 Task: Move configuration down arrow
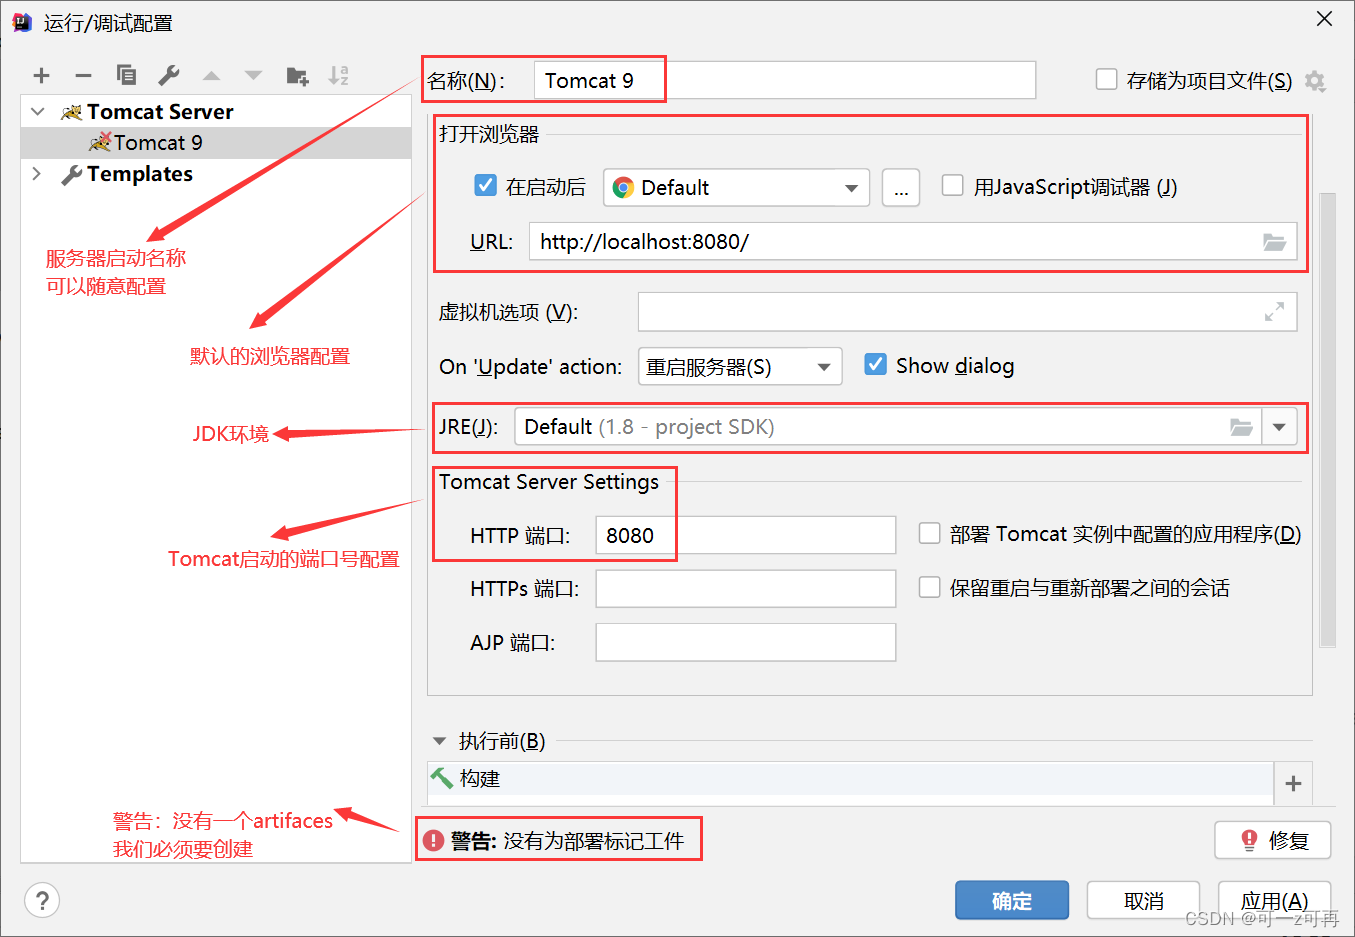pyautogui.click(x=253, y=75)
